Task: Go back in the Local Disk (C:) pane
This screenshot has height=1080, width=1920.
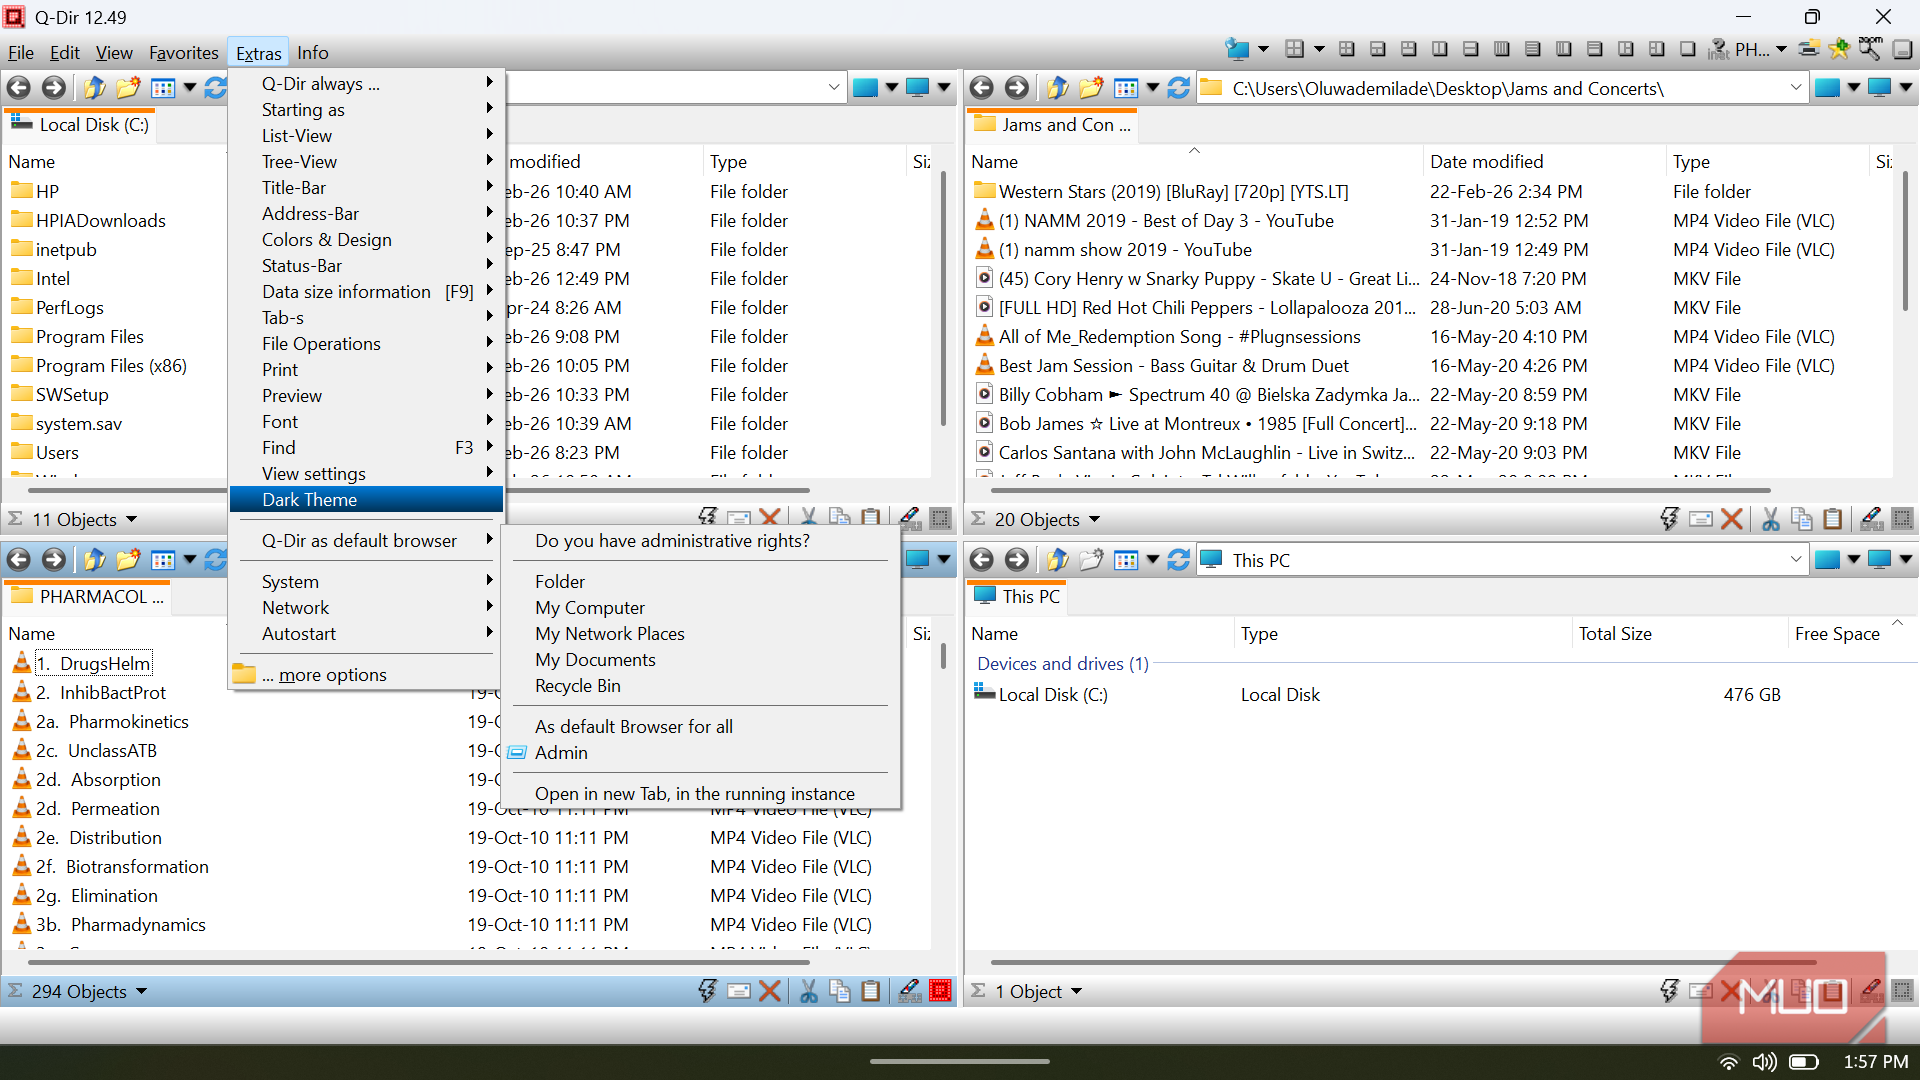Action: tap(19, 88)
